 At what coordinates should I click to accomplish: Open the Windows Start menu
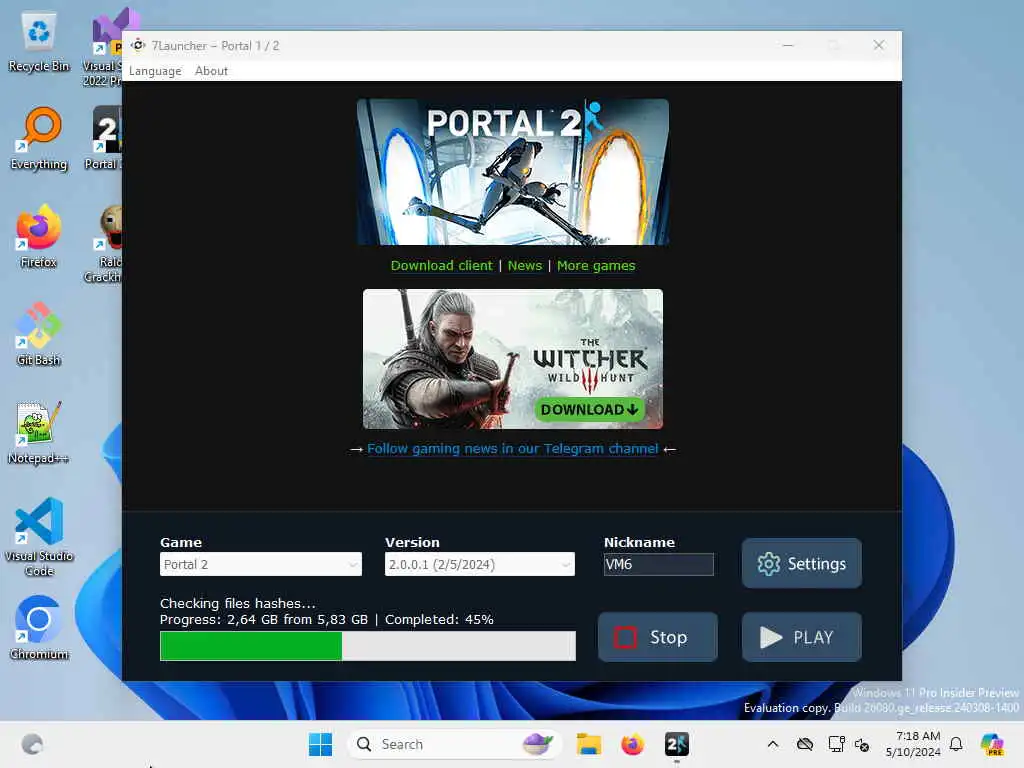(320, 744)
